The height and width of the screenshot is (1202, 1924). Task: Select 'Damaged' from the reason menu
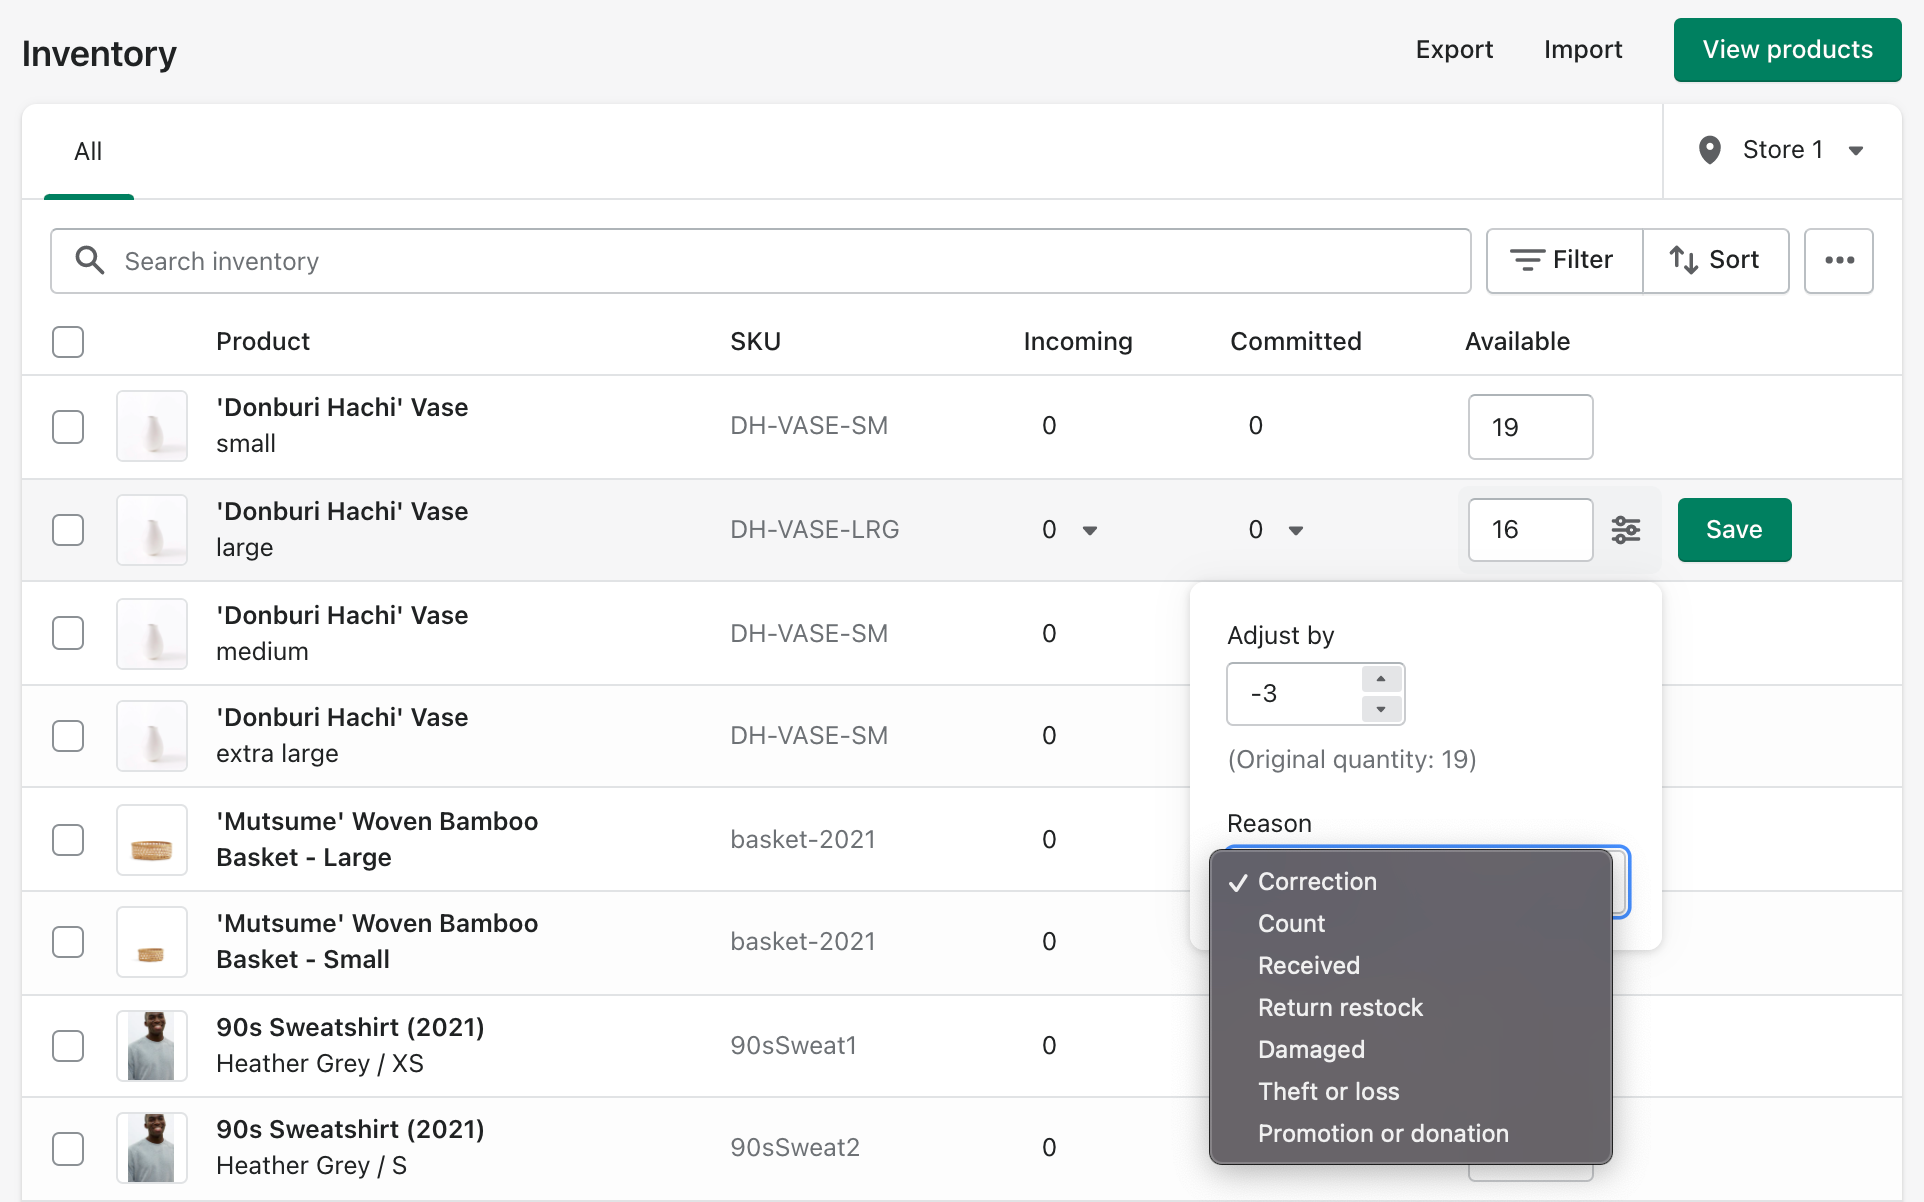coord(1309,1048)
